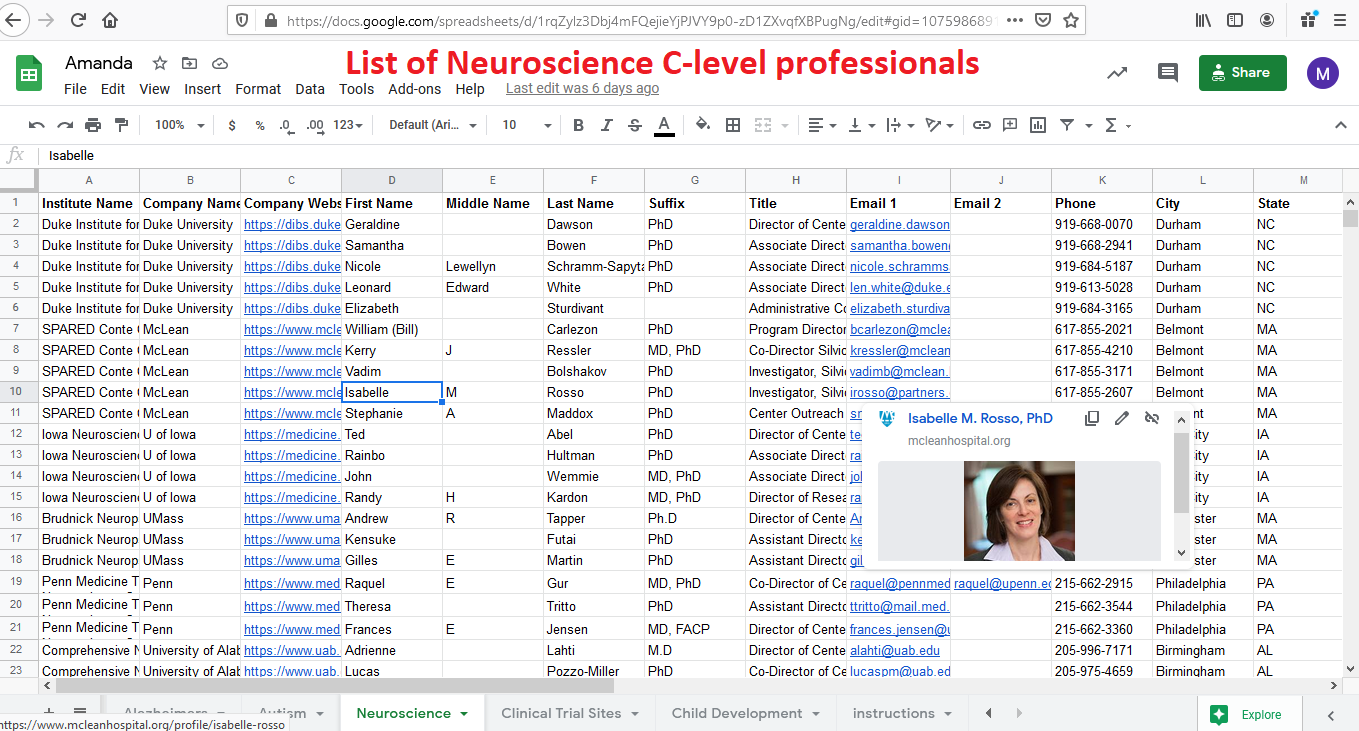This screenshot has width=1359, height=731.
Task: Open the borders tool
Action: click(x=733, y=125)
